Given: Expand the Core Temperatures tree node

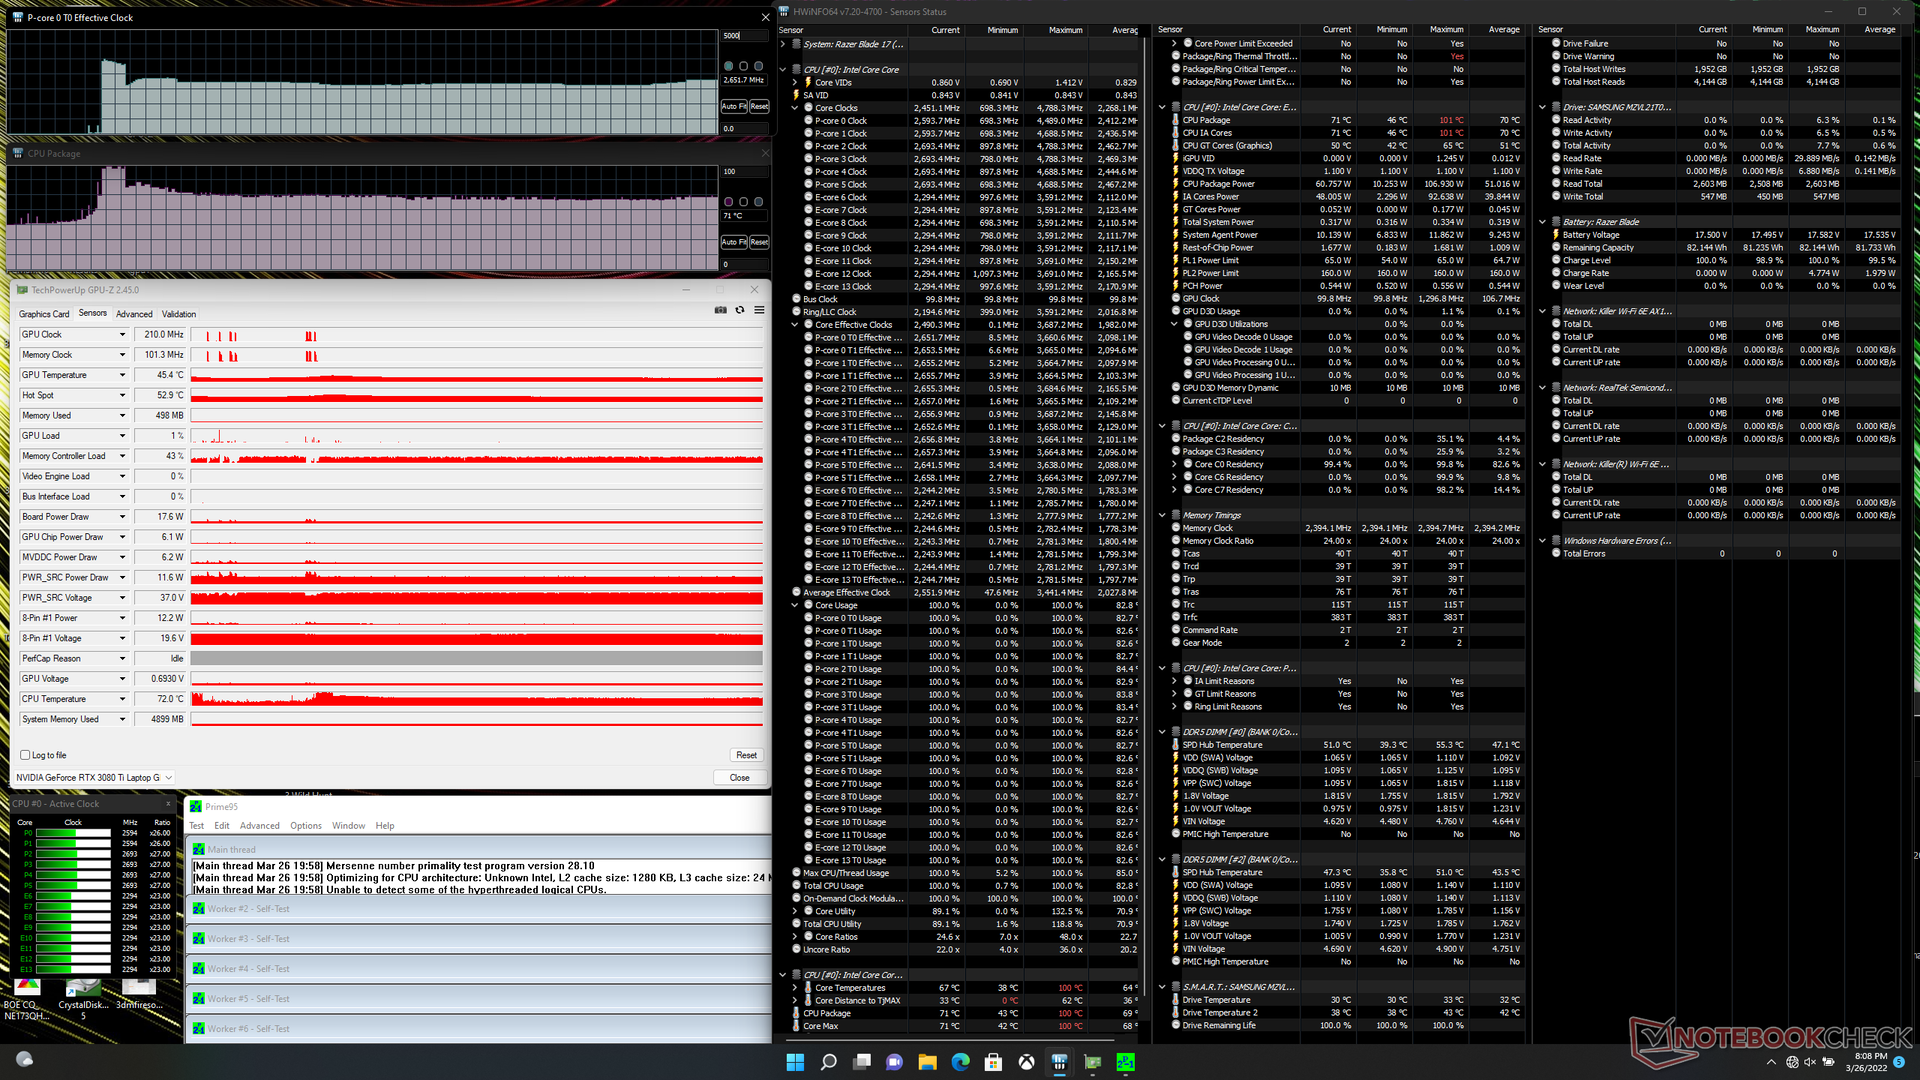Looking at the screenshot, I should (795, 988).
